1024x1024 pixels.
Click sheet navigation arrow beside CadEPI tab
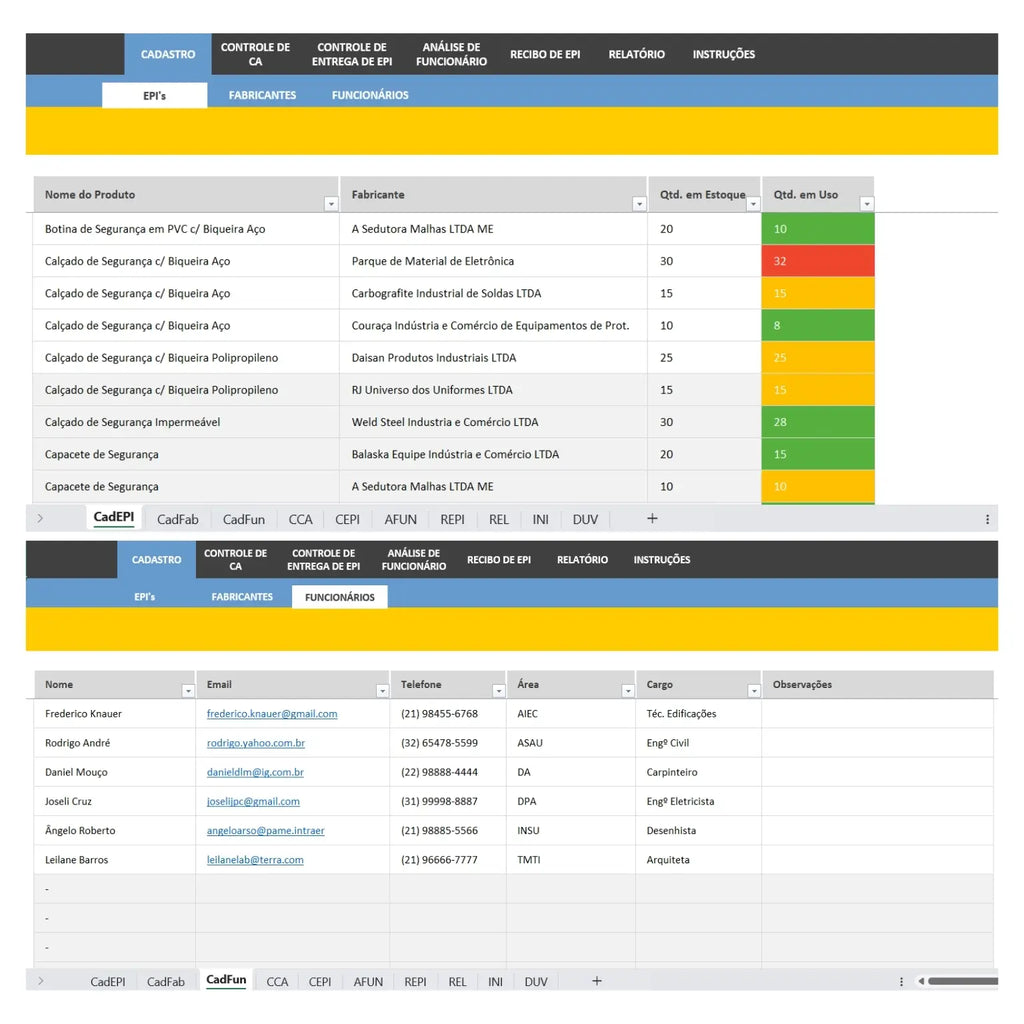(40, 519)
